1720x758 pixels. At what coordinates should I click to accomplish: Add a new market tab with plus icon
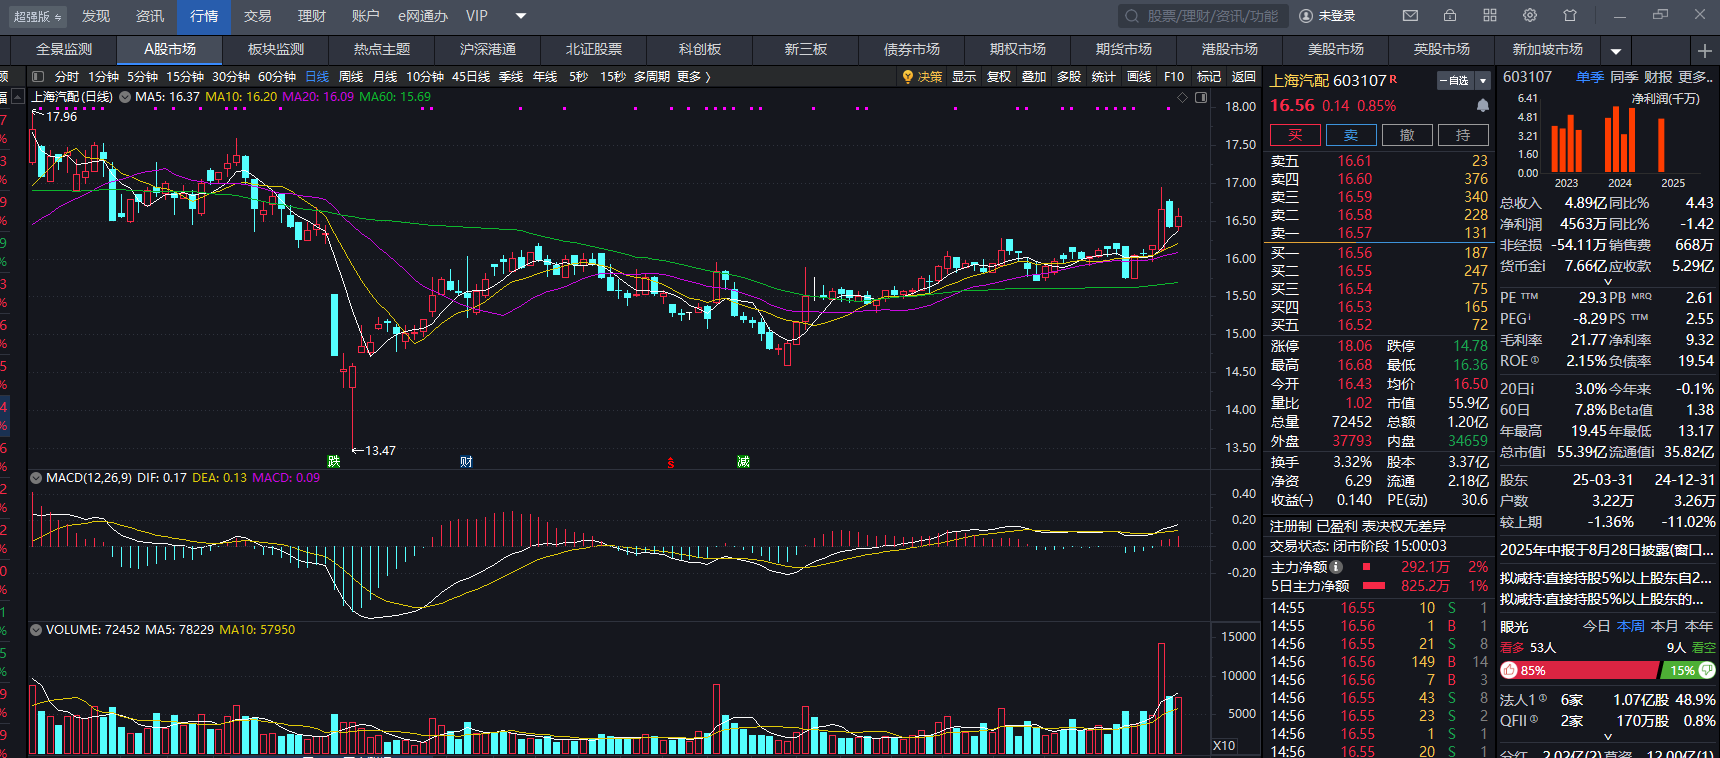click(x=1705, y=50)
